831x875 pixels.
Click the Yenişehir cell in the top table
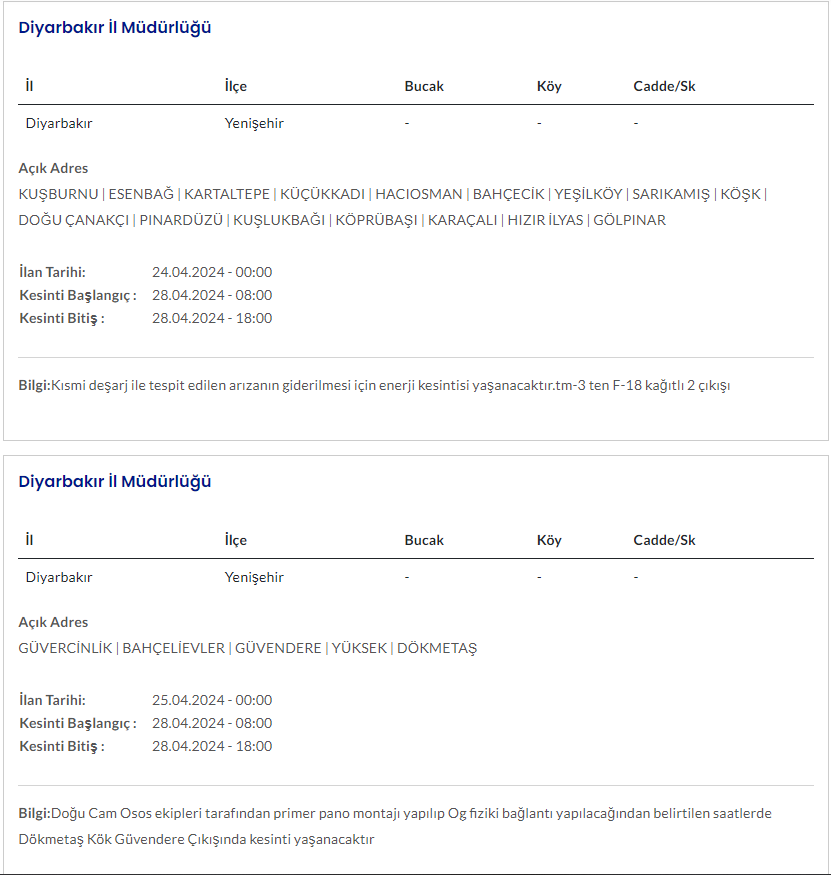(254, 124)
